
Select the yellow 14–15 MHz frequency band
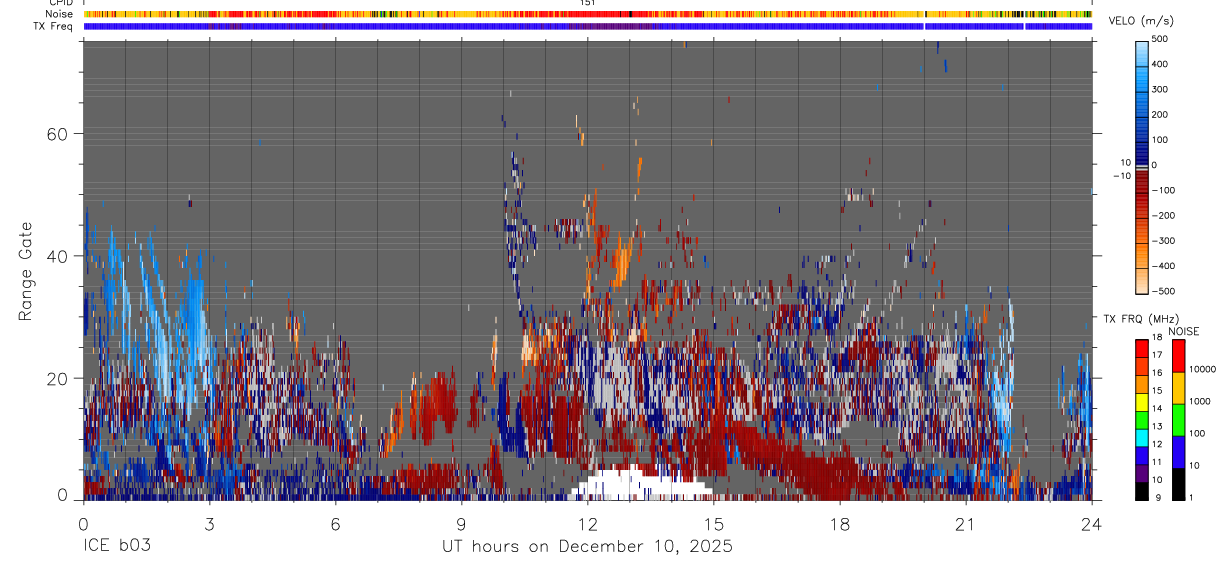point(1141,402)
